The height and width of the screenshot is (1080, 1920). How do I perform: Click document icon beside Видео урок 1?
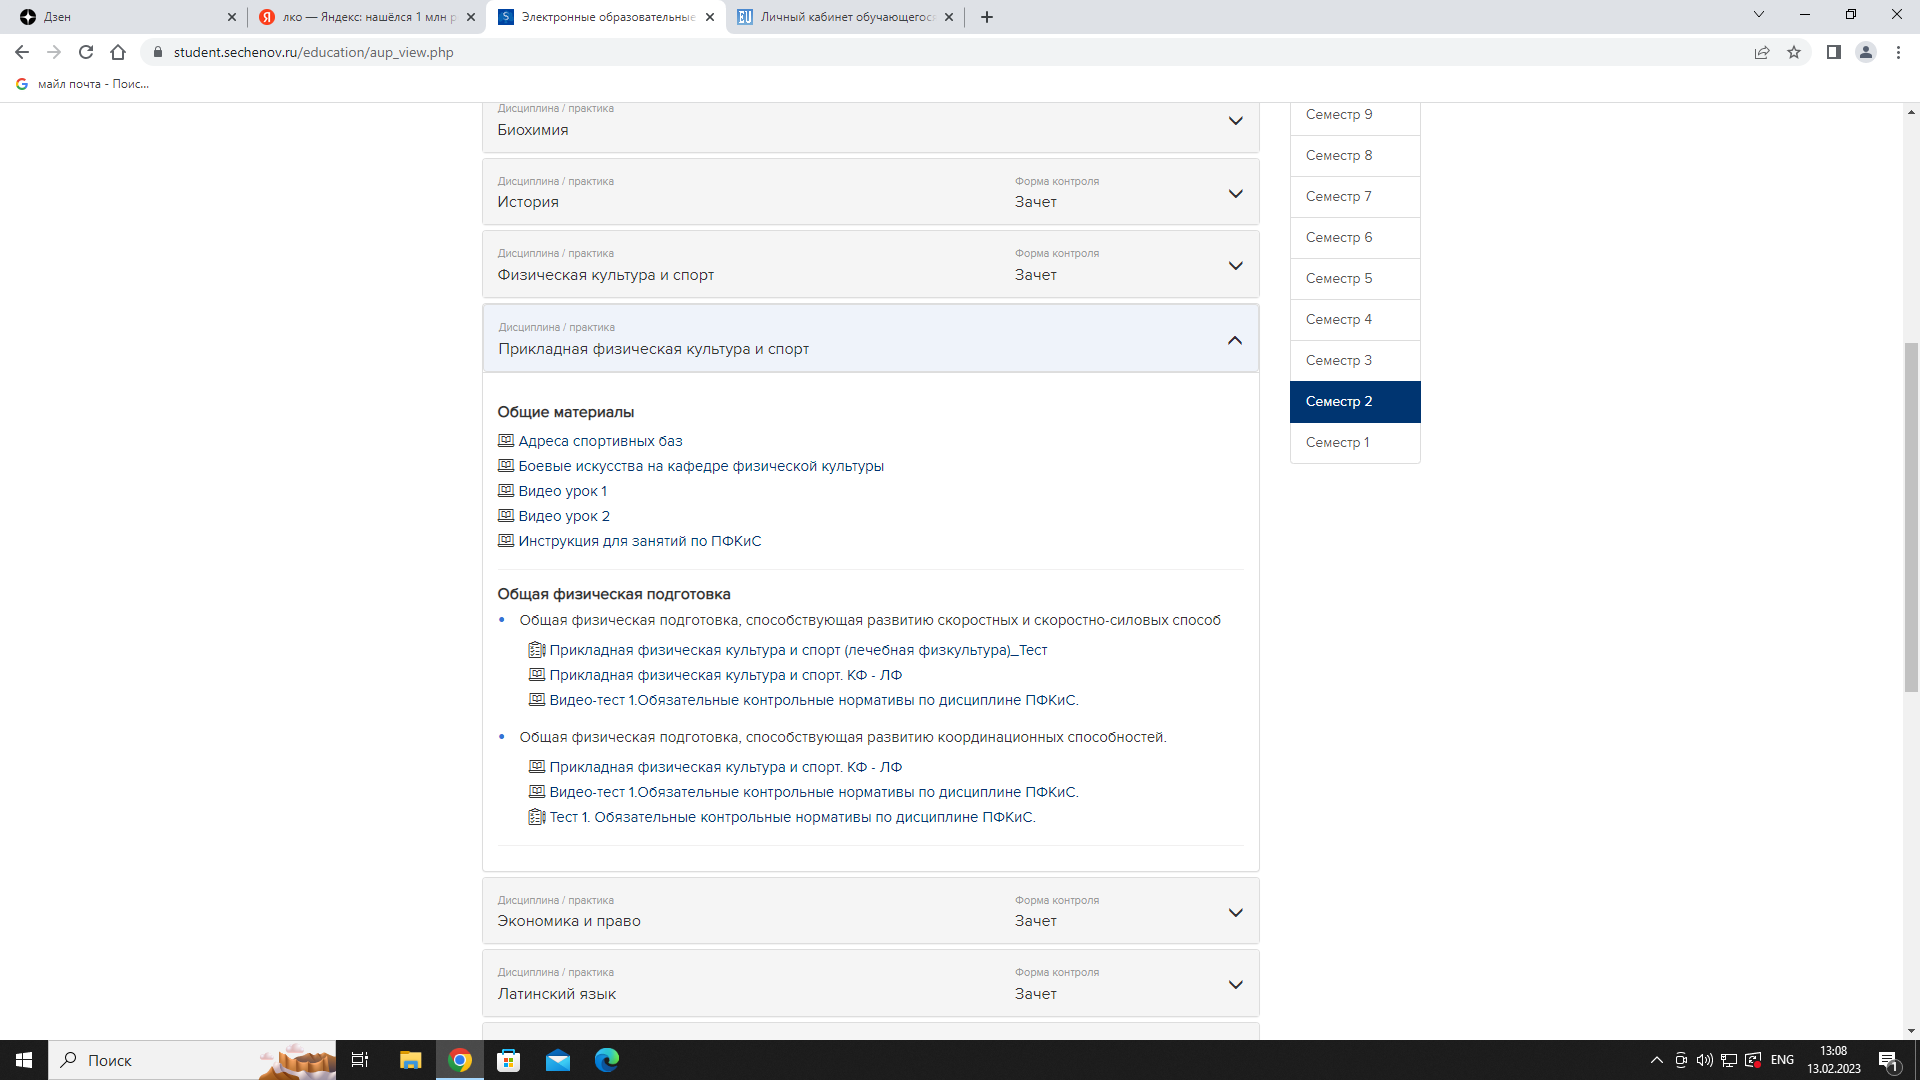506,491
